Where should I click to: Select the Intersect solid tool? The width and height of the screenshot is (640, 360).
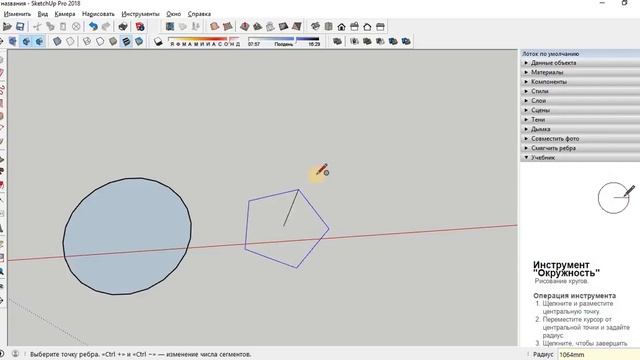[354, 41]
